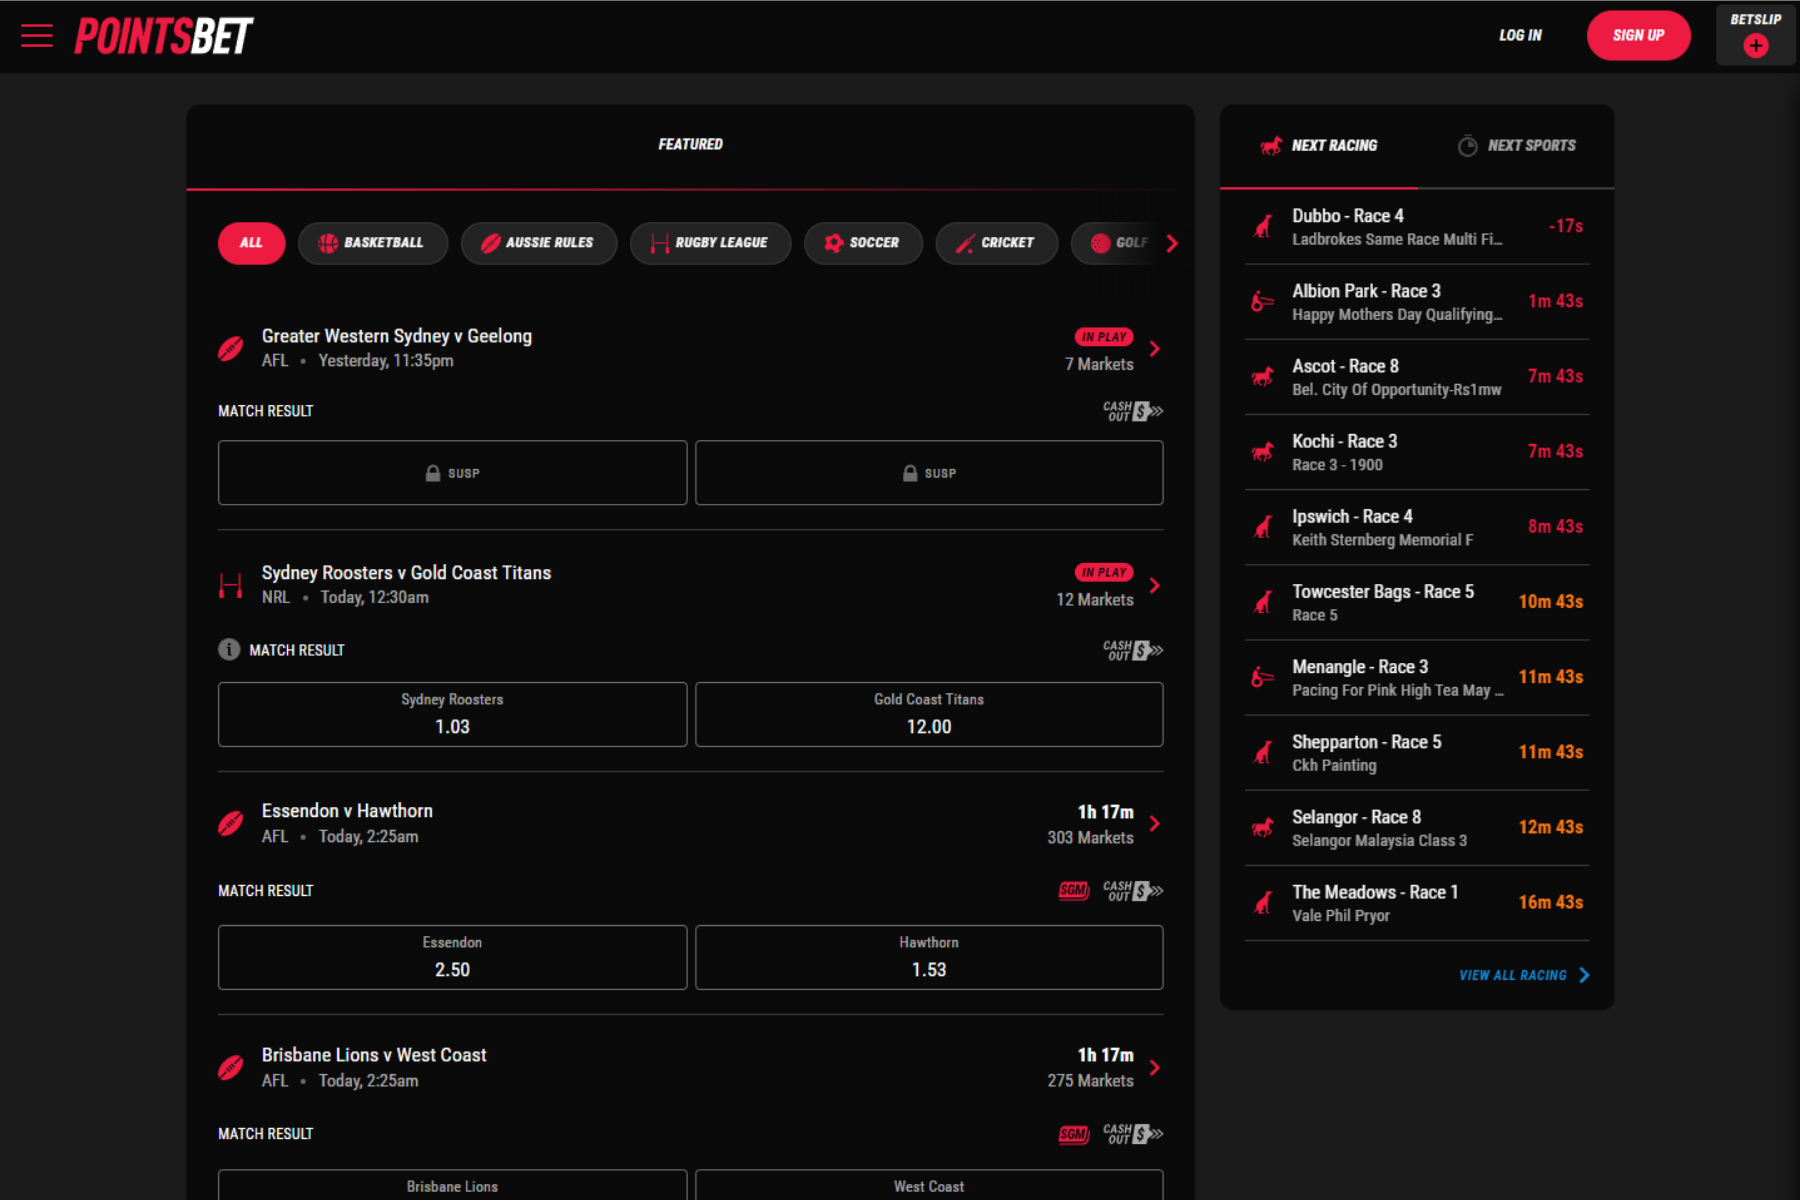
Task: Open Ipswich Race 4
Action: (x=1417, y=527)
